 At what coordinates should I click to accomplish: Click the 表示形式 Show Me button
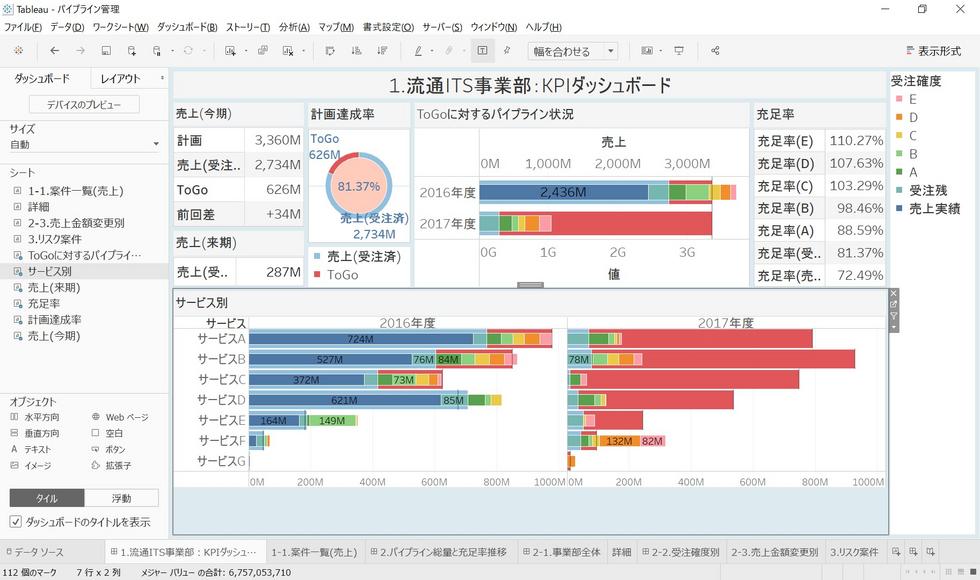pyautogui.click(x=932, y=51)
